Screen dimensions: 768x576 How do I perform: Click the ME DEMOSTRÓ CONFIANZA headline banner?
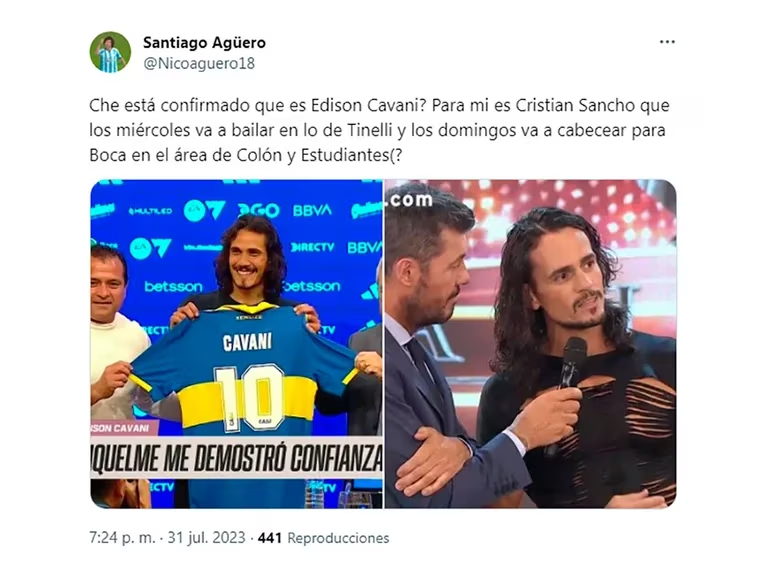coord(237,458)
